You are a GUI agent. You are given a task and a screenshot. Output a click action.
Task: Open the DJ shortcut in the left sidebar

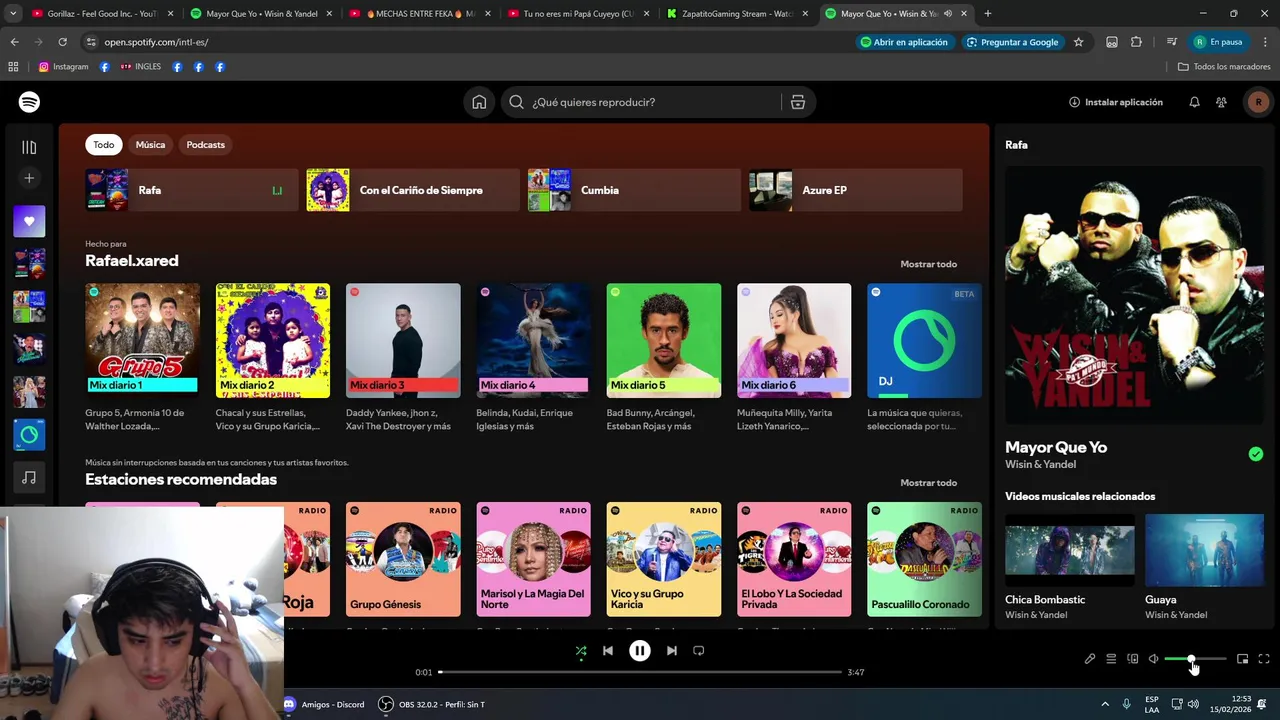pyautogui.click(x=29, y=435)
